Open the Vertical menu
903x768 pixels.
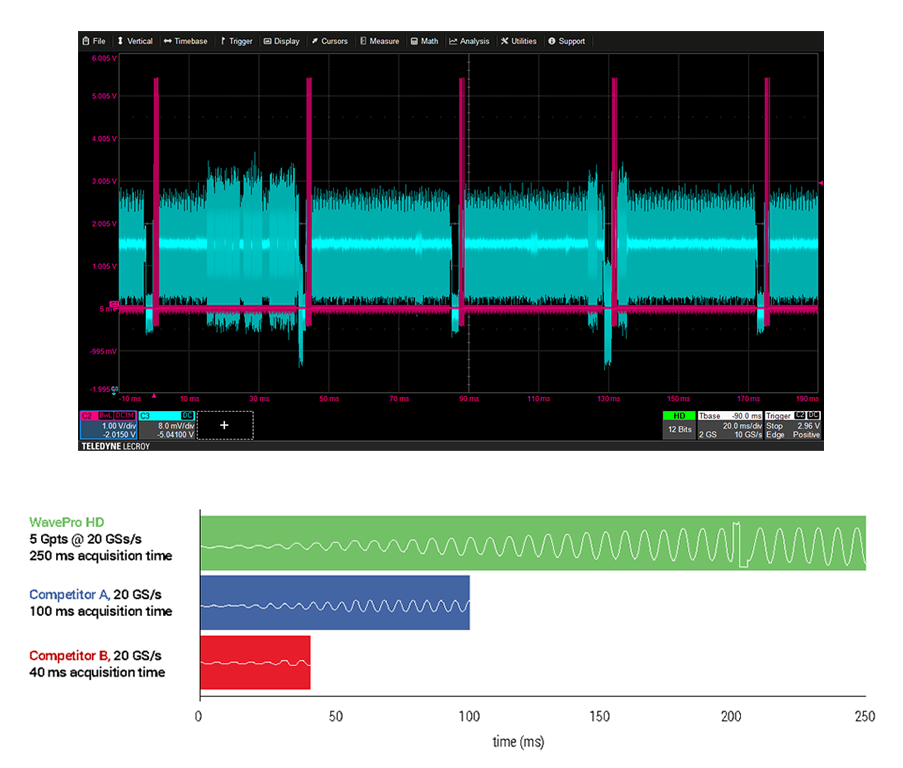pyautogui.click(x=134, y=41)
